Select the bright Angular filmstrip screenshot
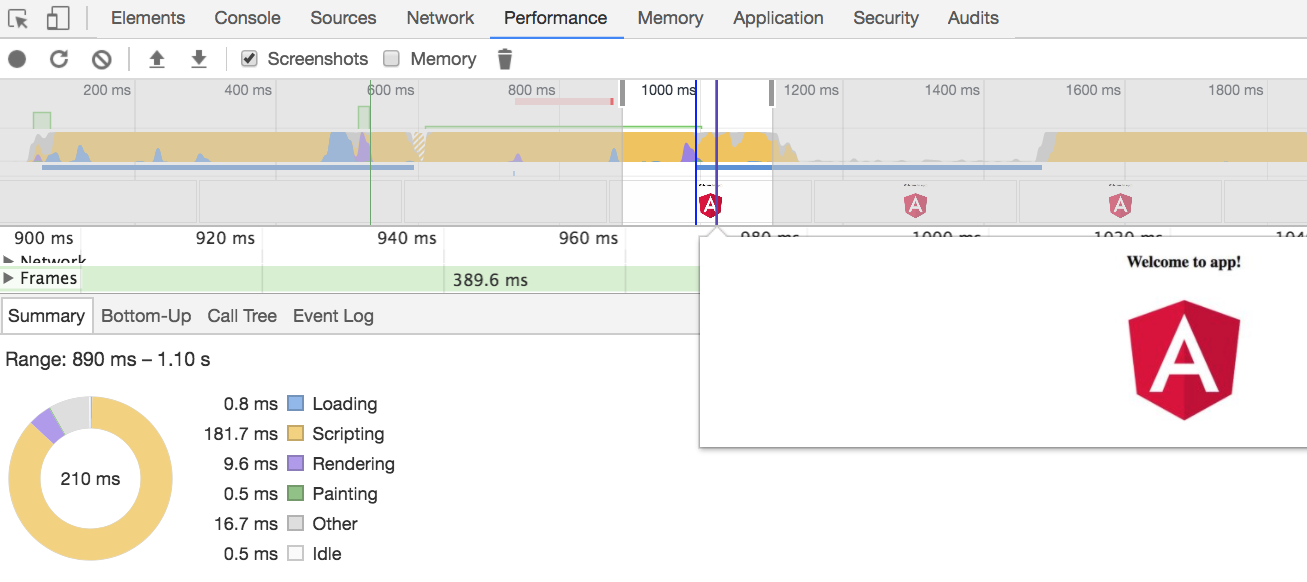 pos(709,203)
